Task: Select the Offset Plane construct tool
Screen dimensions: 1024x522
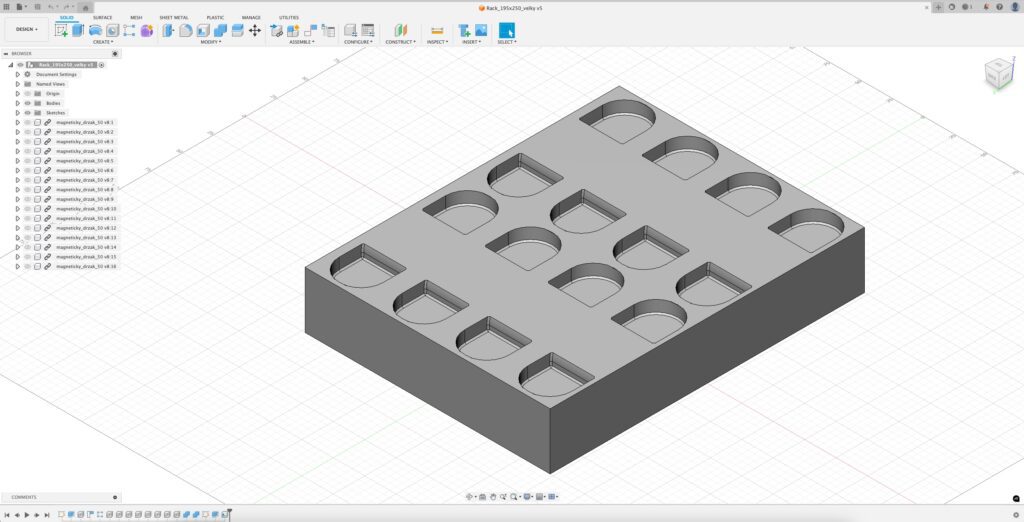Action: [x=400, y=30]
